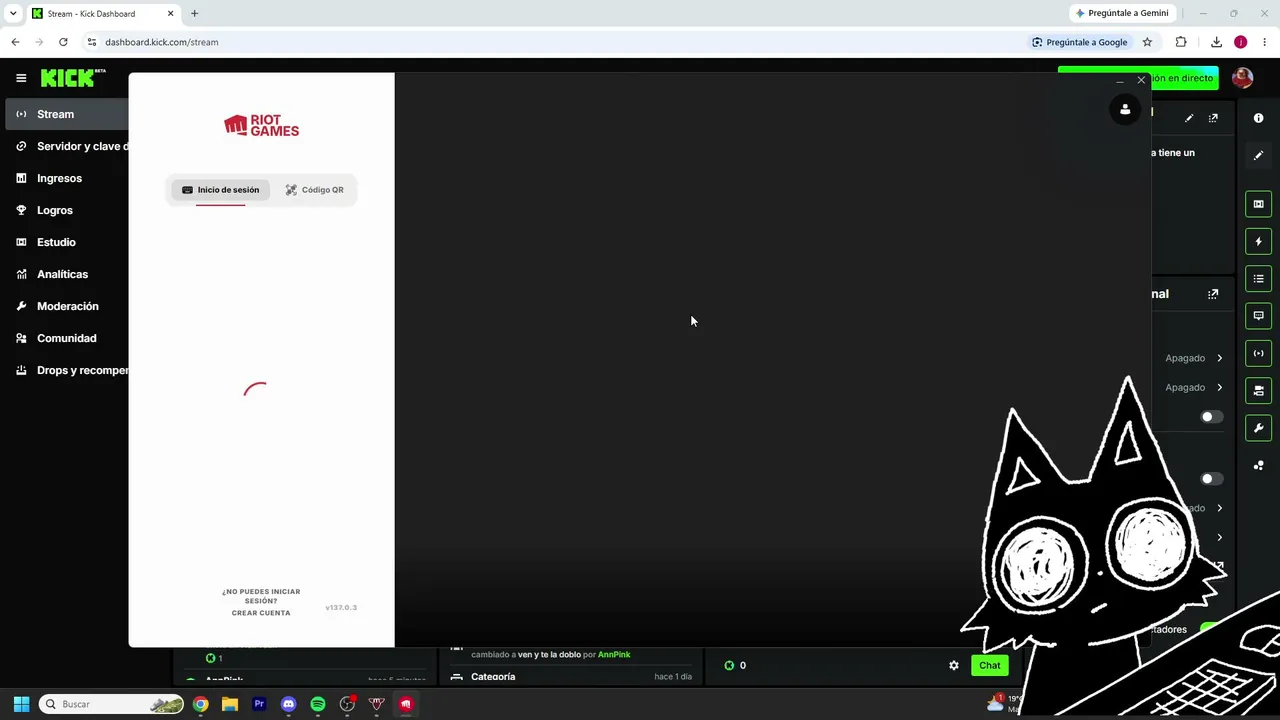Click the green Chat button
1280x720 pixels.
coord(989,665)
